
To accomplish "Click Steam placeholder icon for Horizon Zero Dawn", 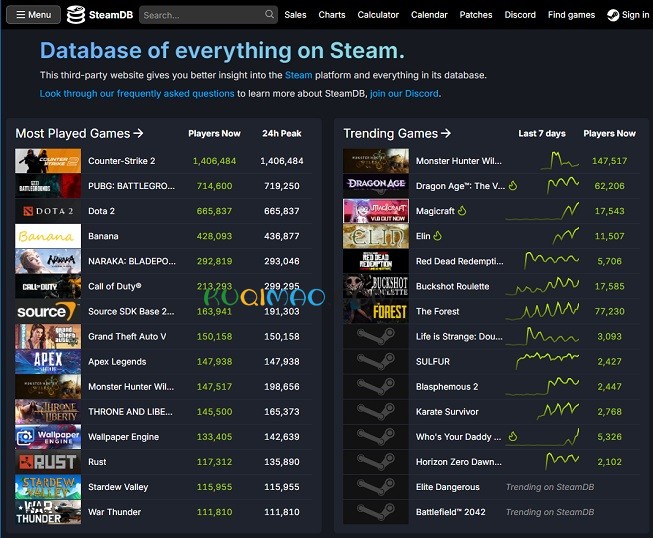I will (376, 462).
